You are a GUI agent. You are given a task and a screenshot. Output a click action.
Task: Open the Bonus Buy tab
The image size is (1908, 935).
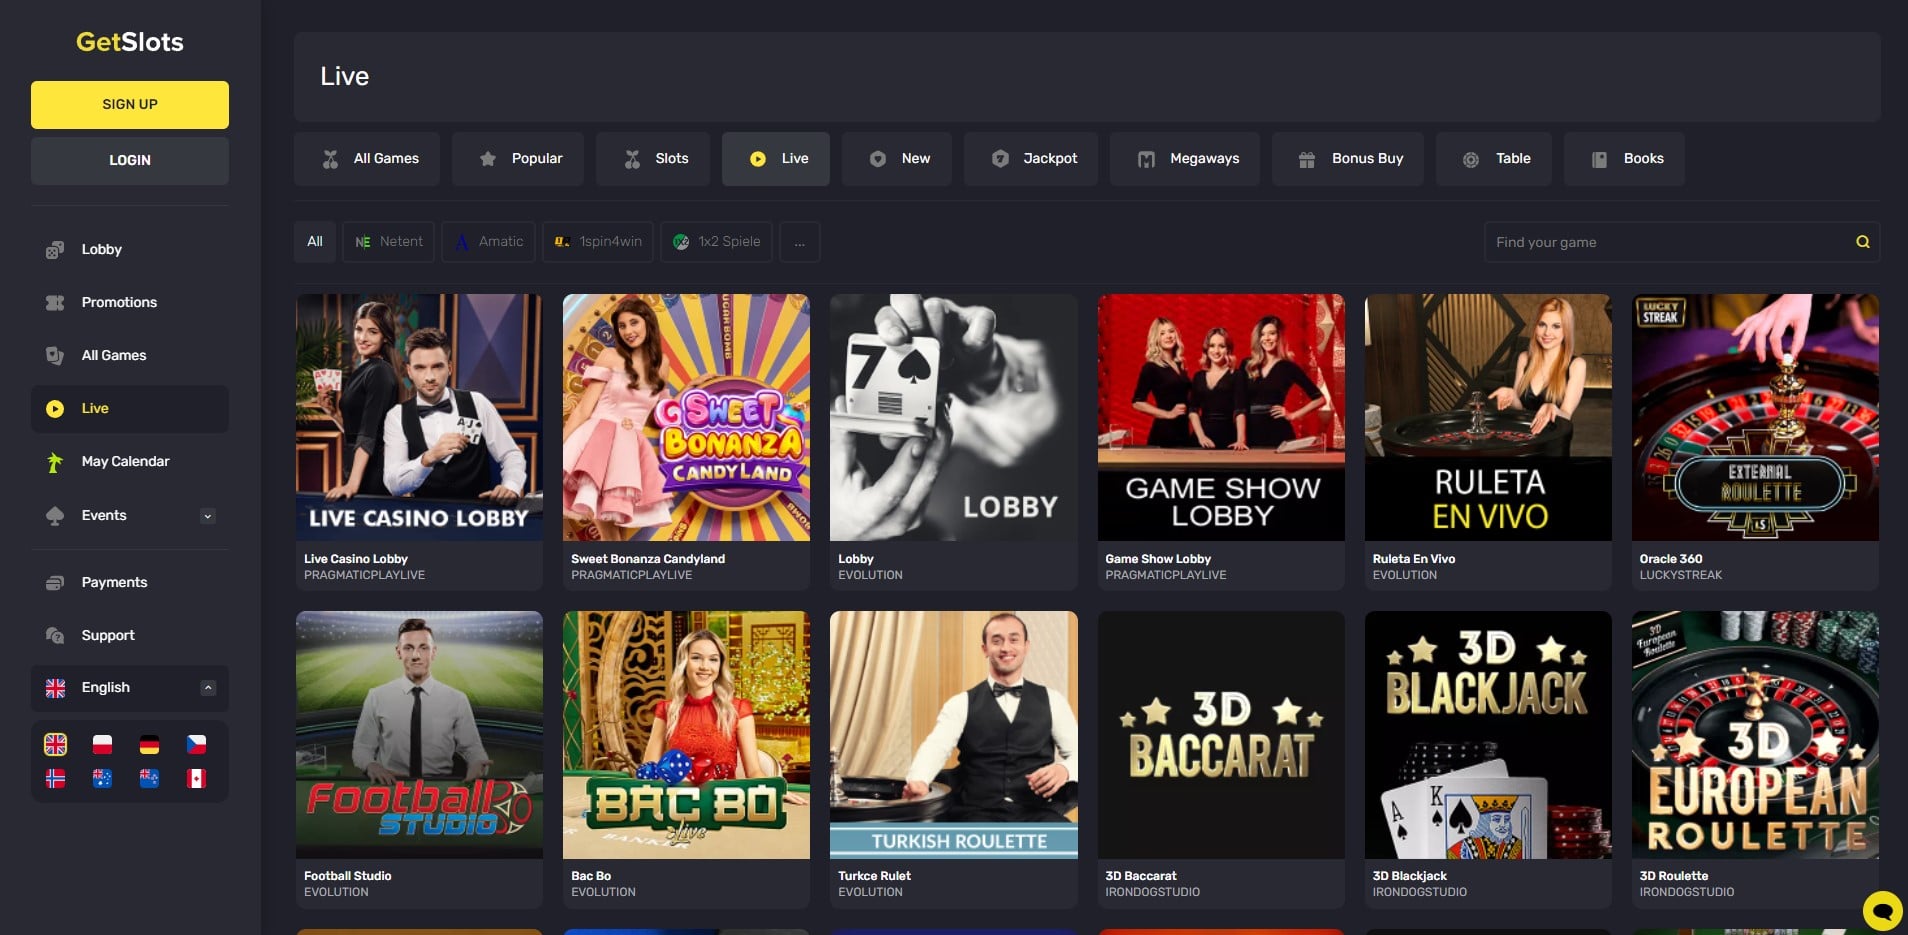(1348, 159)
